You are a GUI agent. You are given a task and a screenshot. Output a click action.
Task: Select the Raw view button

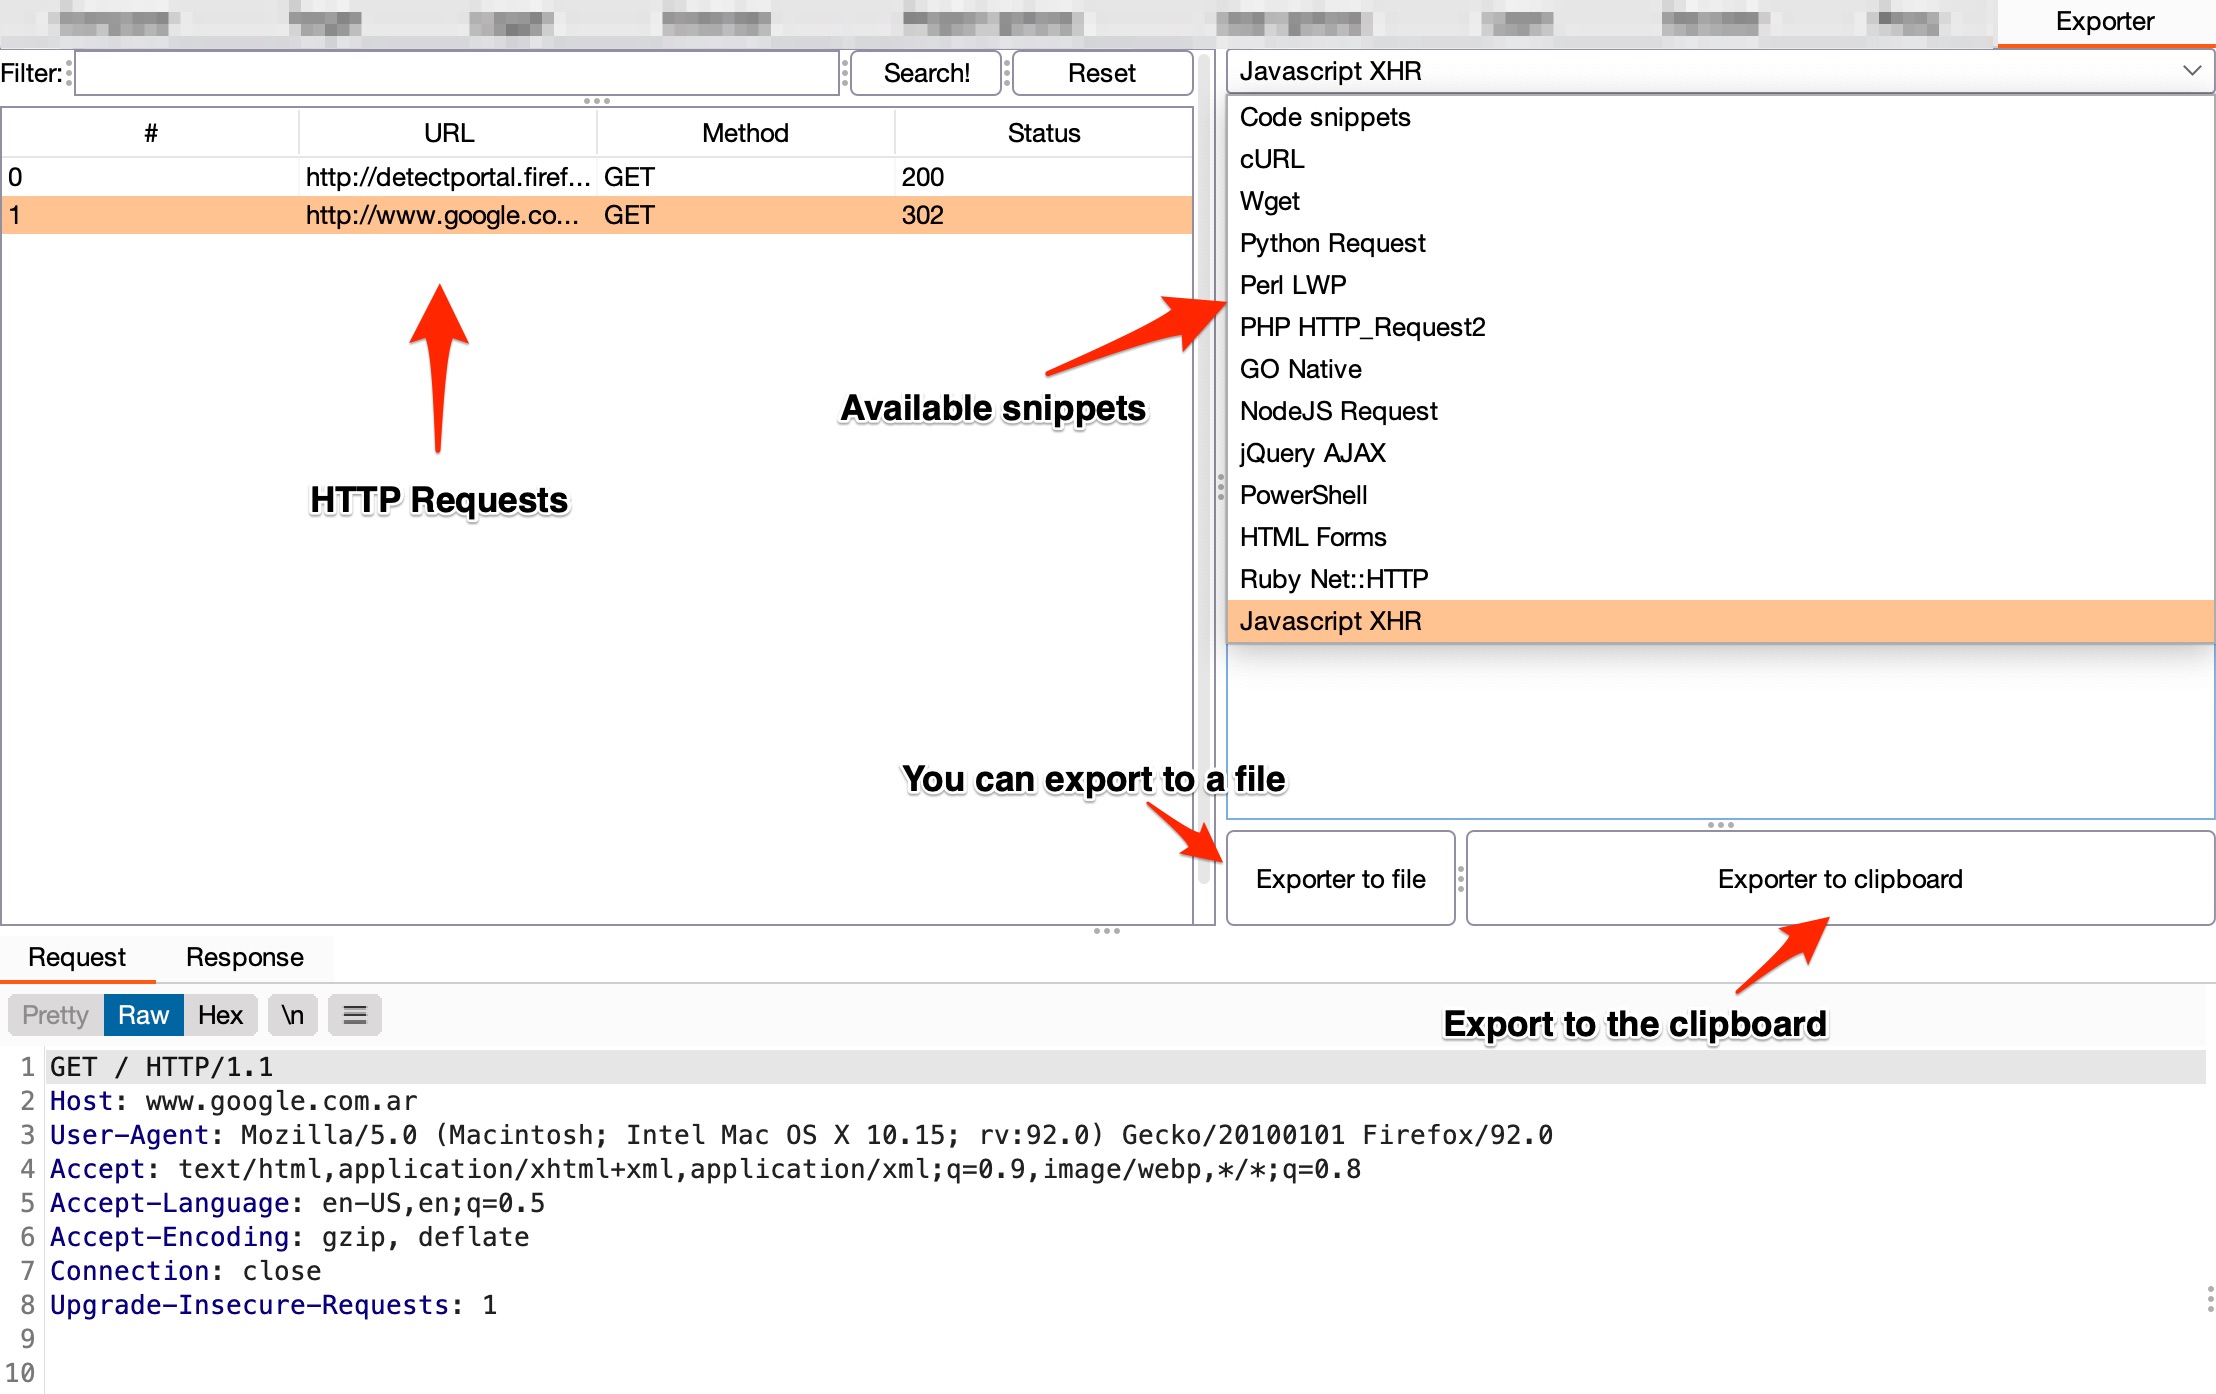click(143, 1015)
